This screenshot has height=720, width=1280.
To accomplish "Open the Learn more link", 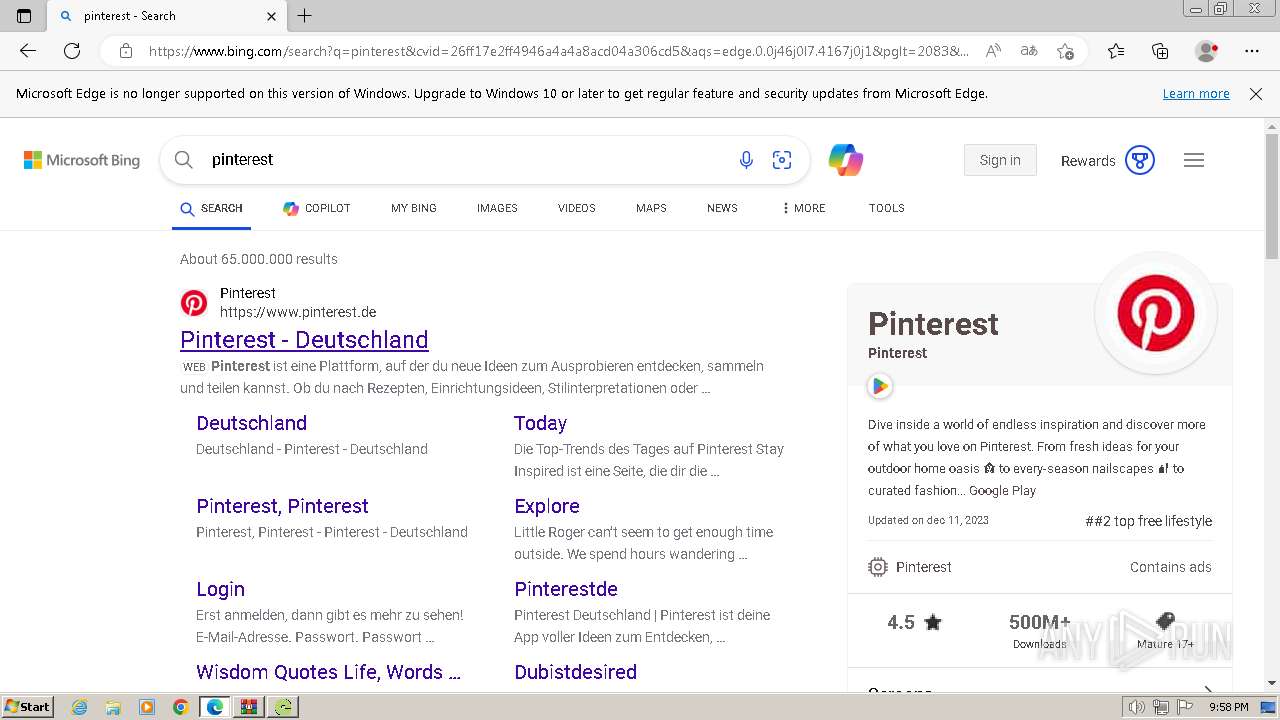I will pyautogui.click(x=1196, y=94).
